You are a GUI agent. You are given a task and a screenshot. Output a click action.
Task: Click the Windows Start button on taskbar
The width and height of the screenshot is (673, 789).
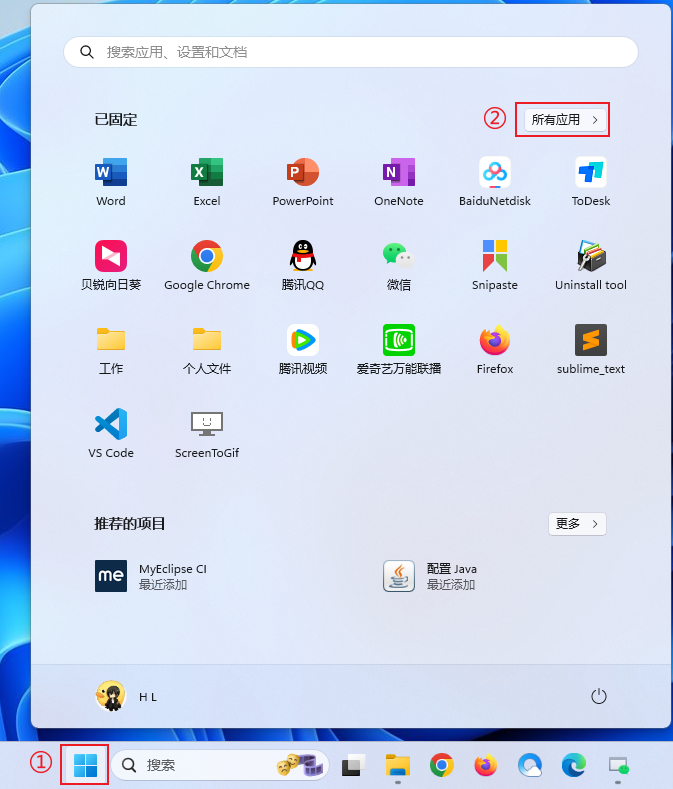pos(85,765)
